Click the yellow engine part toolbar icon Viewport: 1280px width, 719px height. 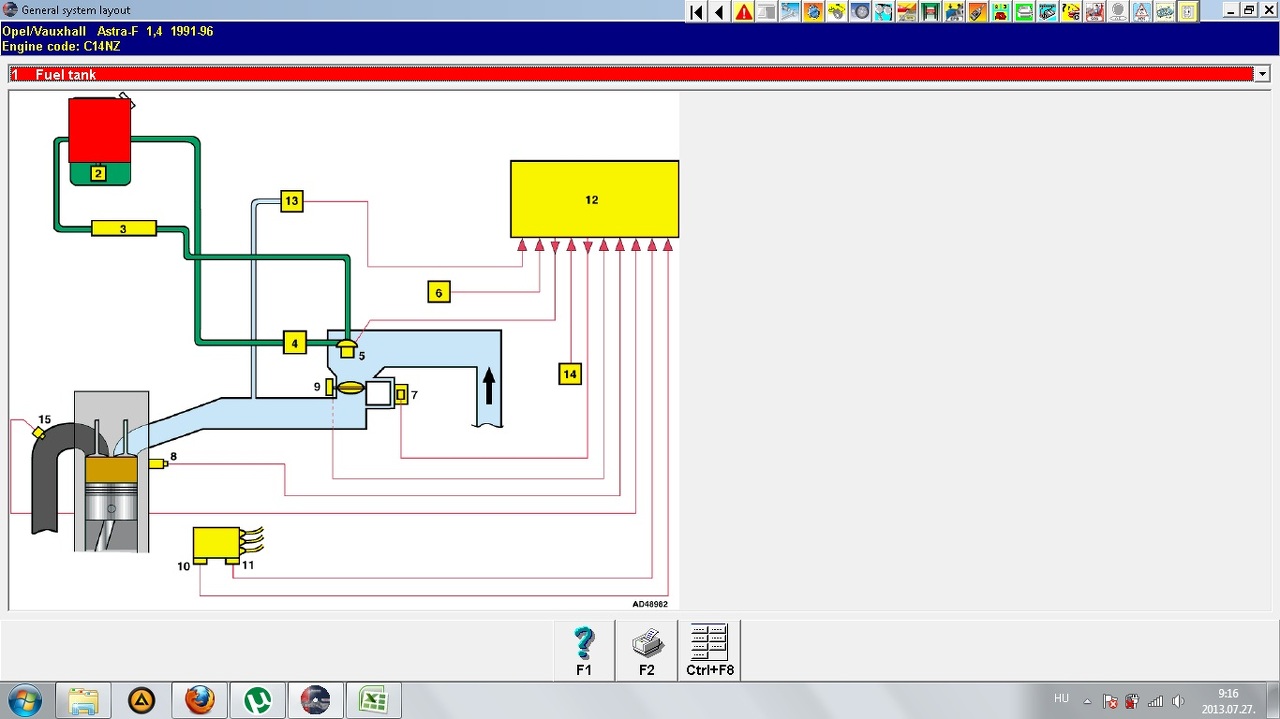(837, 12)
